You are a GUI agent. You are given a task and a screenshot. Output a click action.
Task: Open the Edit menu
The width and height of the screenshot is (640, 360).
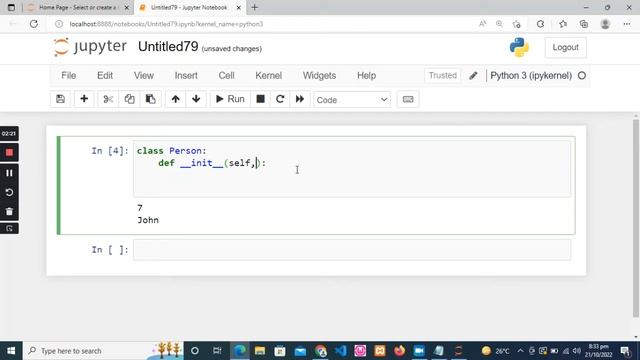pyautogui.click(x=105, y=76)
